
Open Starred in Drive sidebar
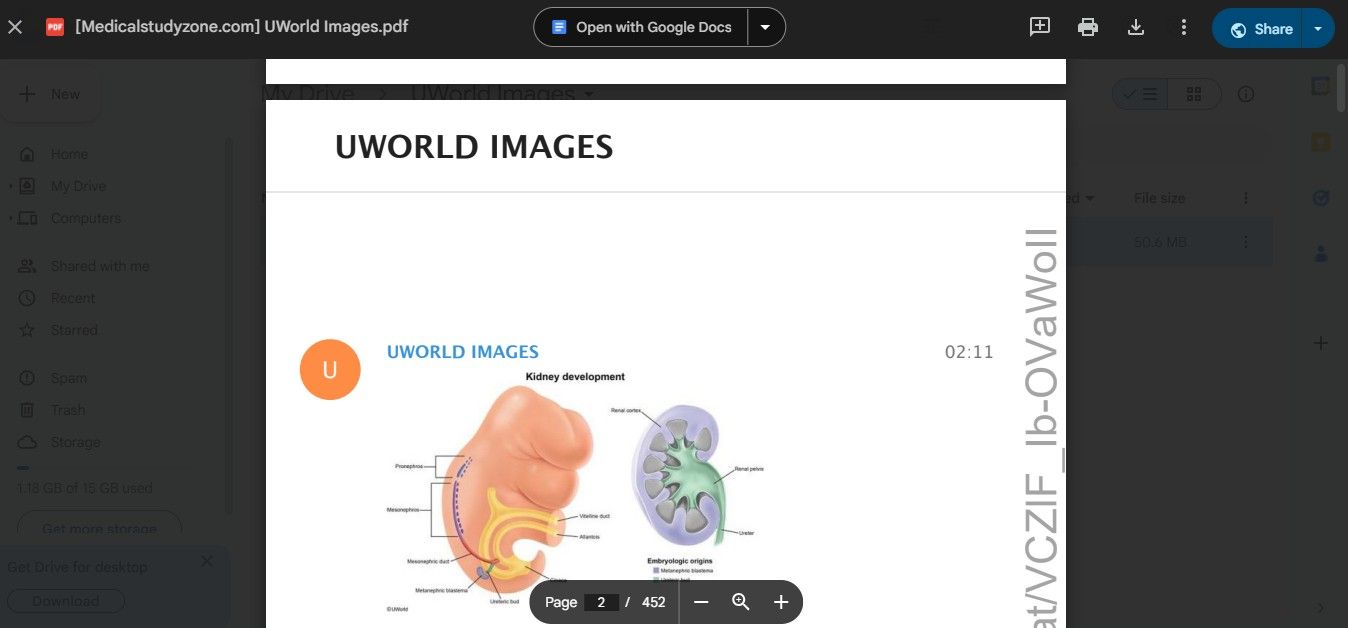pyautogui.click(x=74, y=330)
